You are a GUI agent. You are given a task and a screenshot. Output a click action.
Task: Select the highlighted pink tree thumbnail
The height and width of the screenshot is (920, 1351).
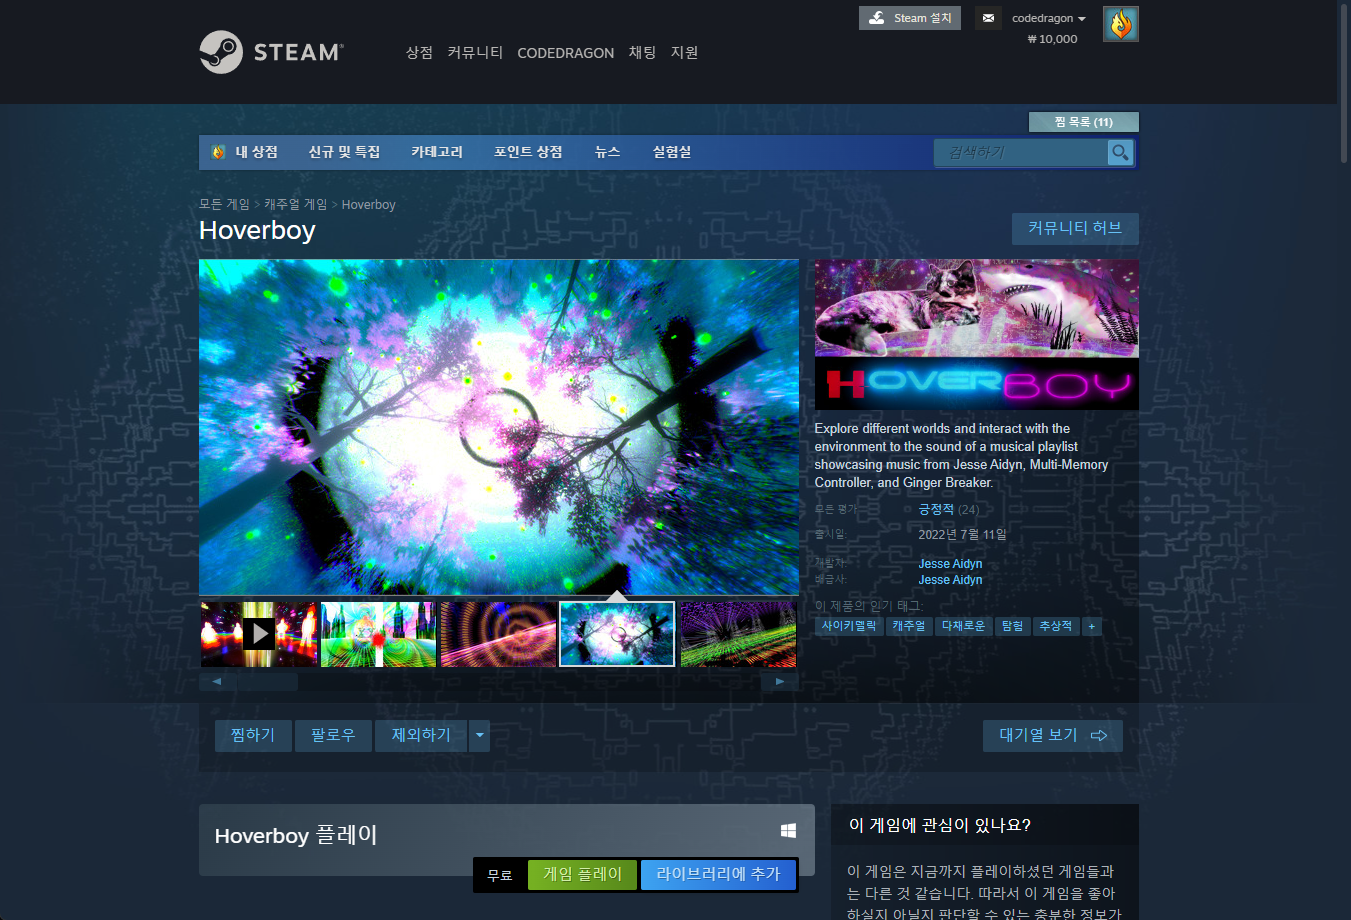(617, 634)
